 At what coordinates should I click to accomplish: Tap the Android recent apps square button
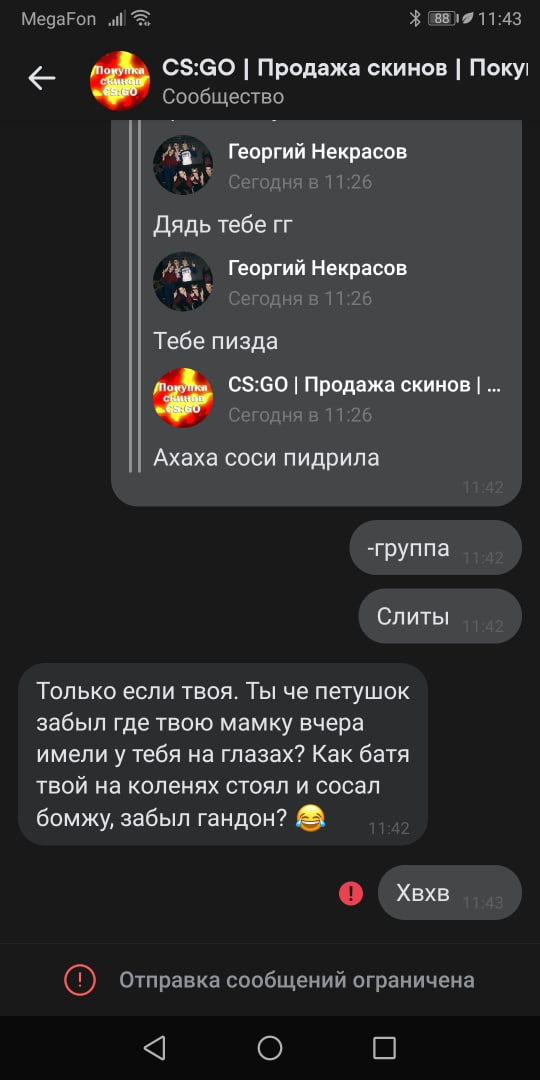[384, 1048]
